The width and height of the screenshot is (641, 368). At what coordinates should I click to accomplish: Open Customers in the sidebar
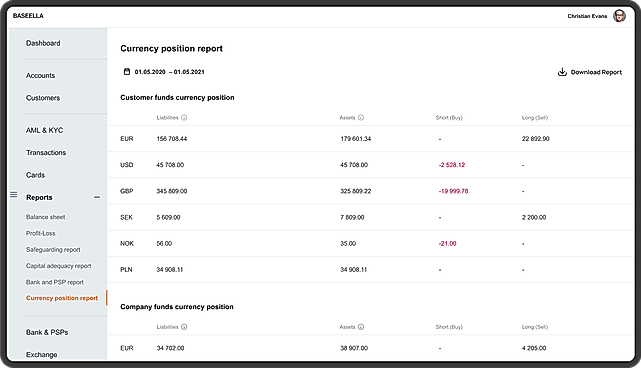click(x=43, y=98)
